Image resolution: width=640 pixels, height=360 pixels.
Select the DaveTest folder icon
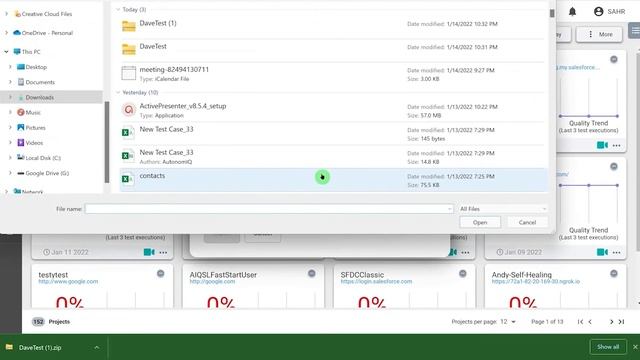click(129, 49)
